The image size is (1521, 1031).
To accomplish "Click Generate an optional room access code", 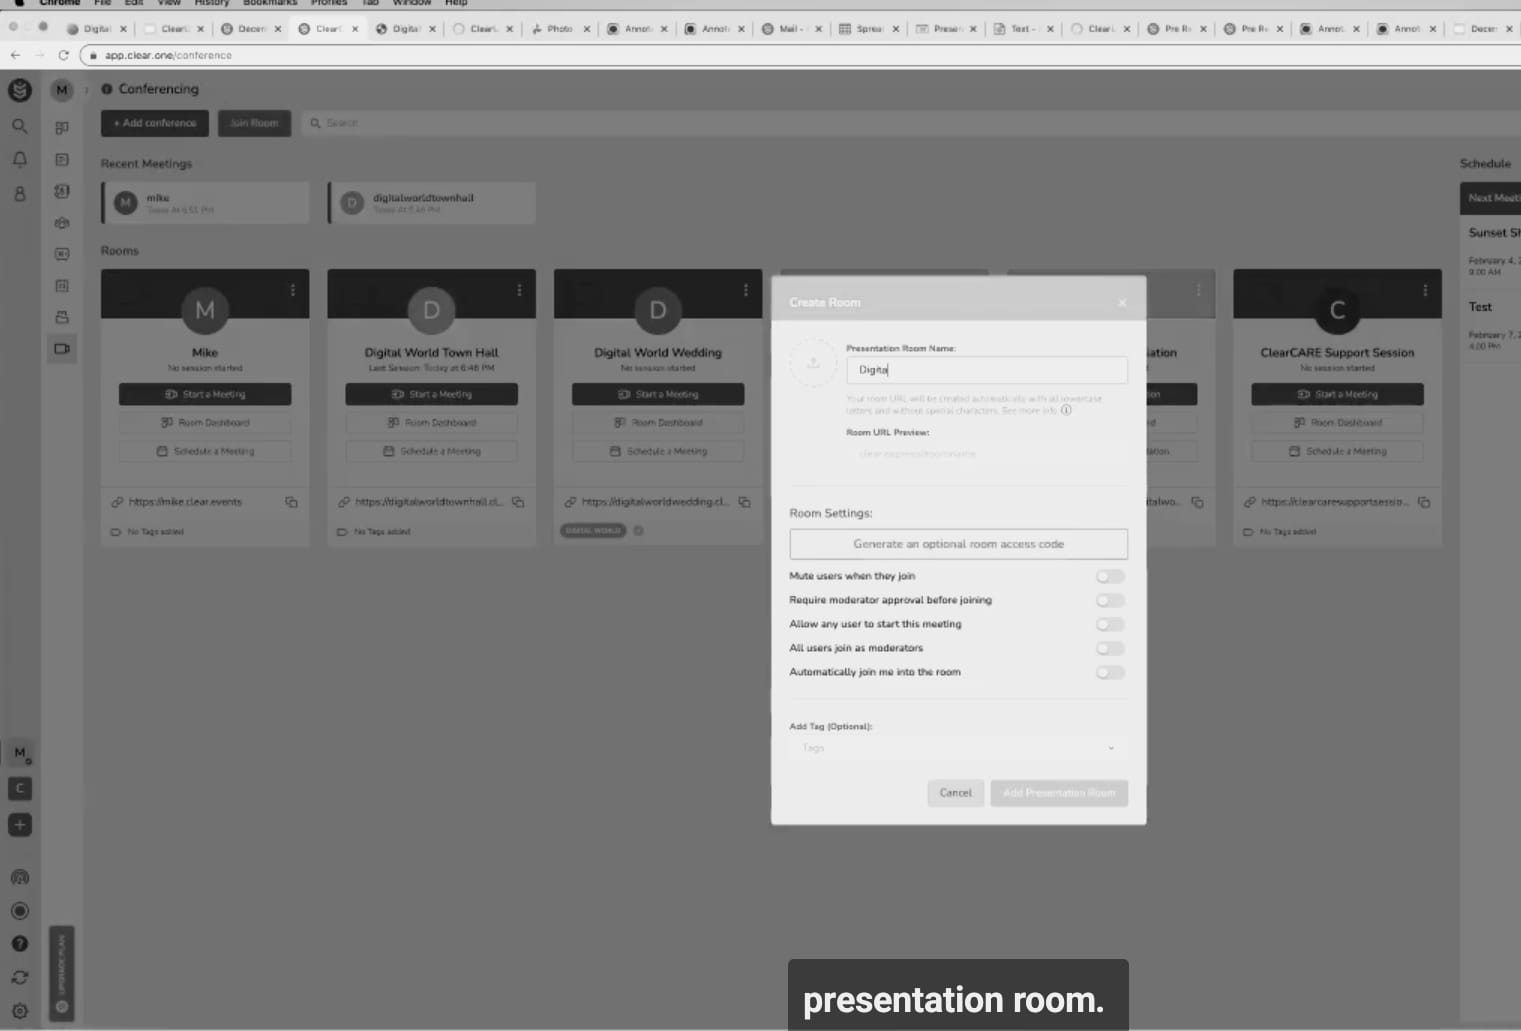I will coord(958,544).
